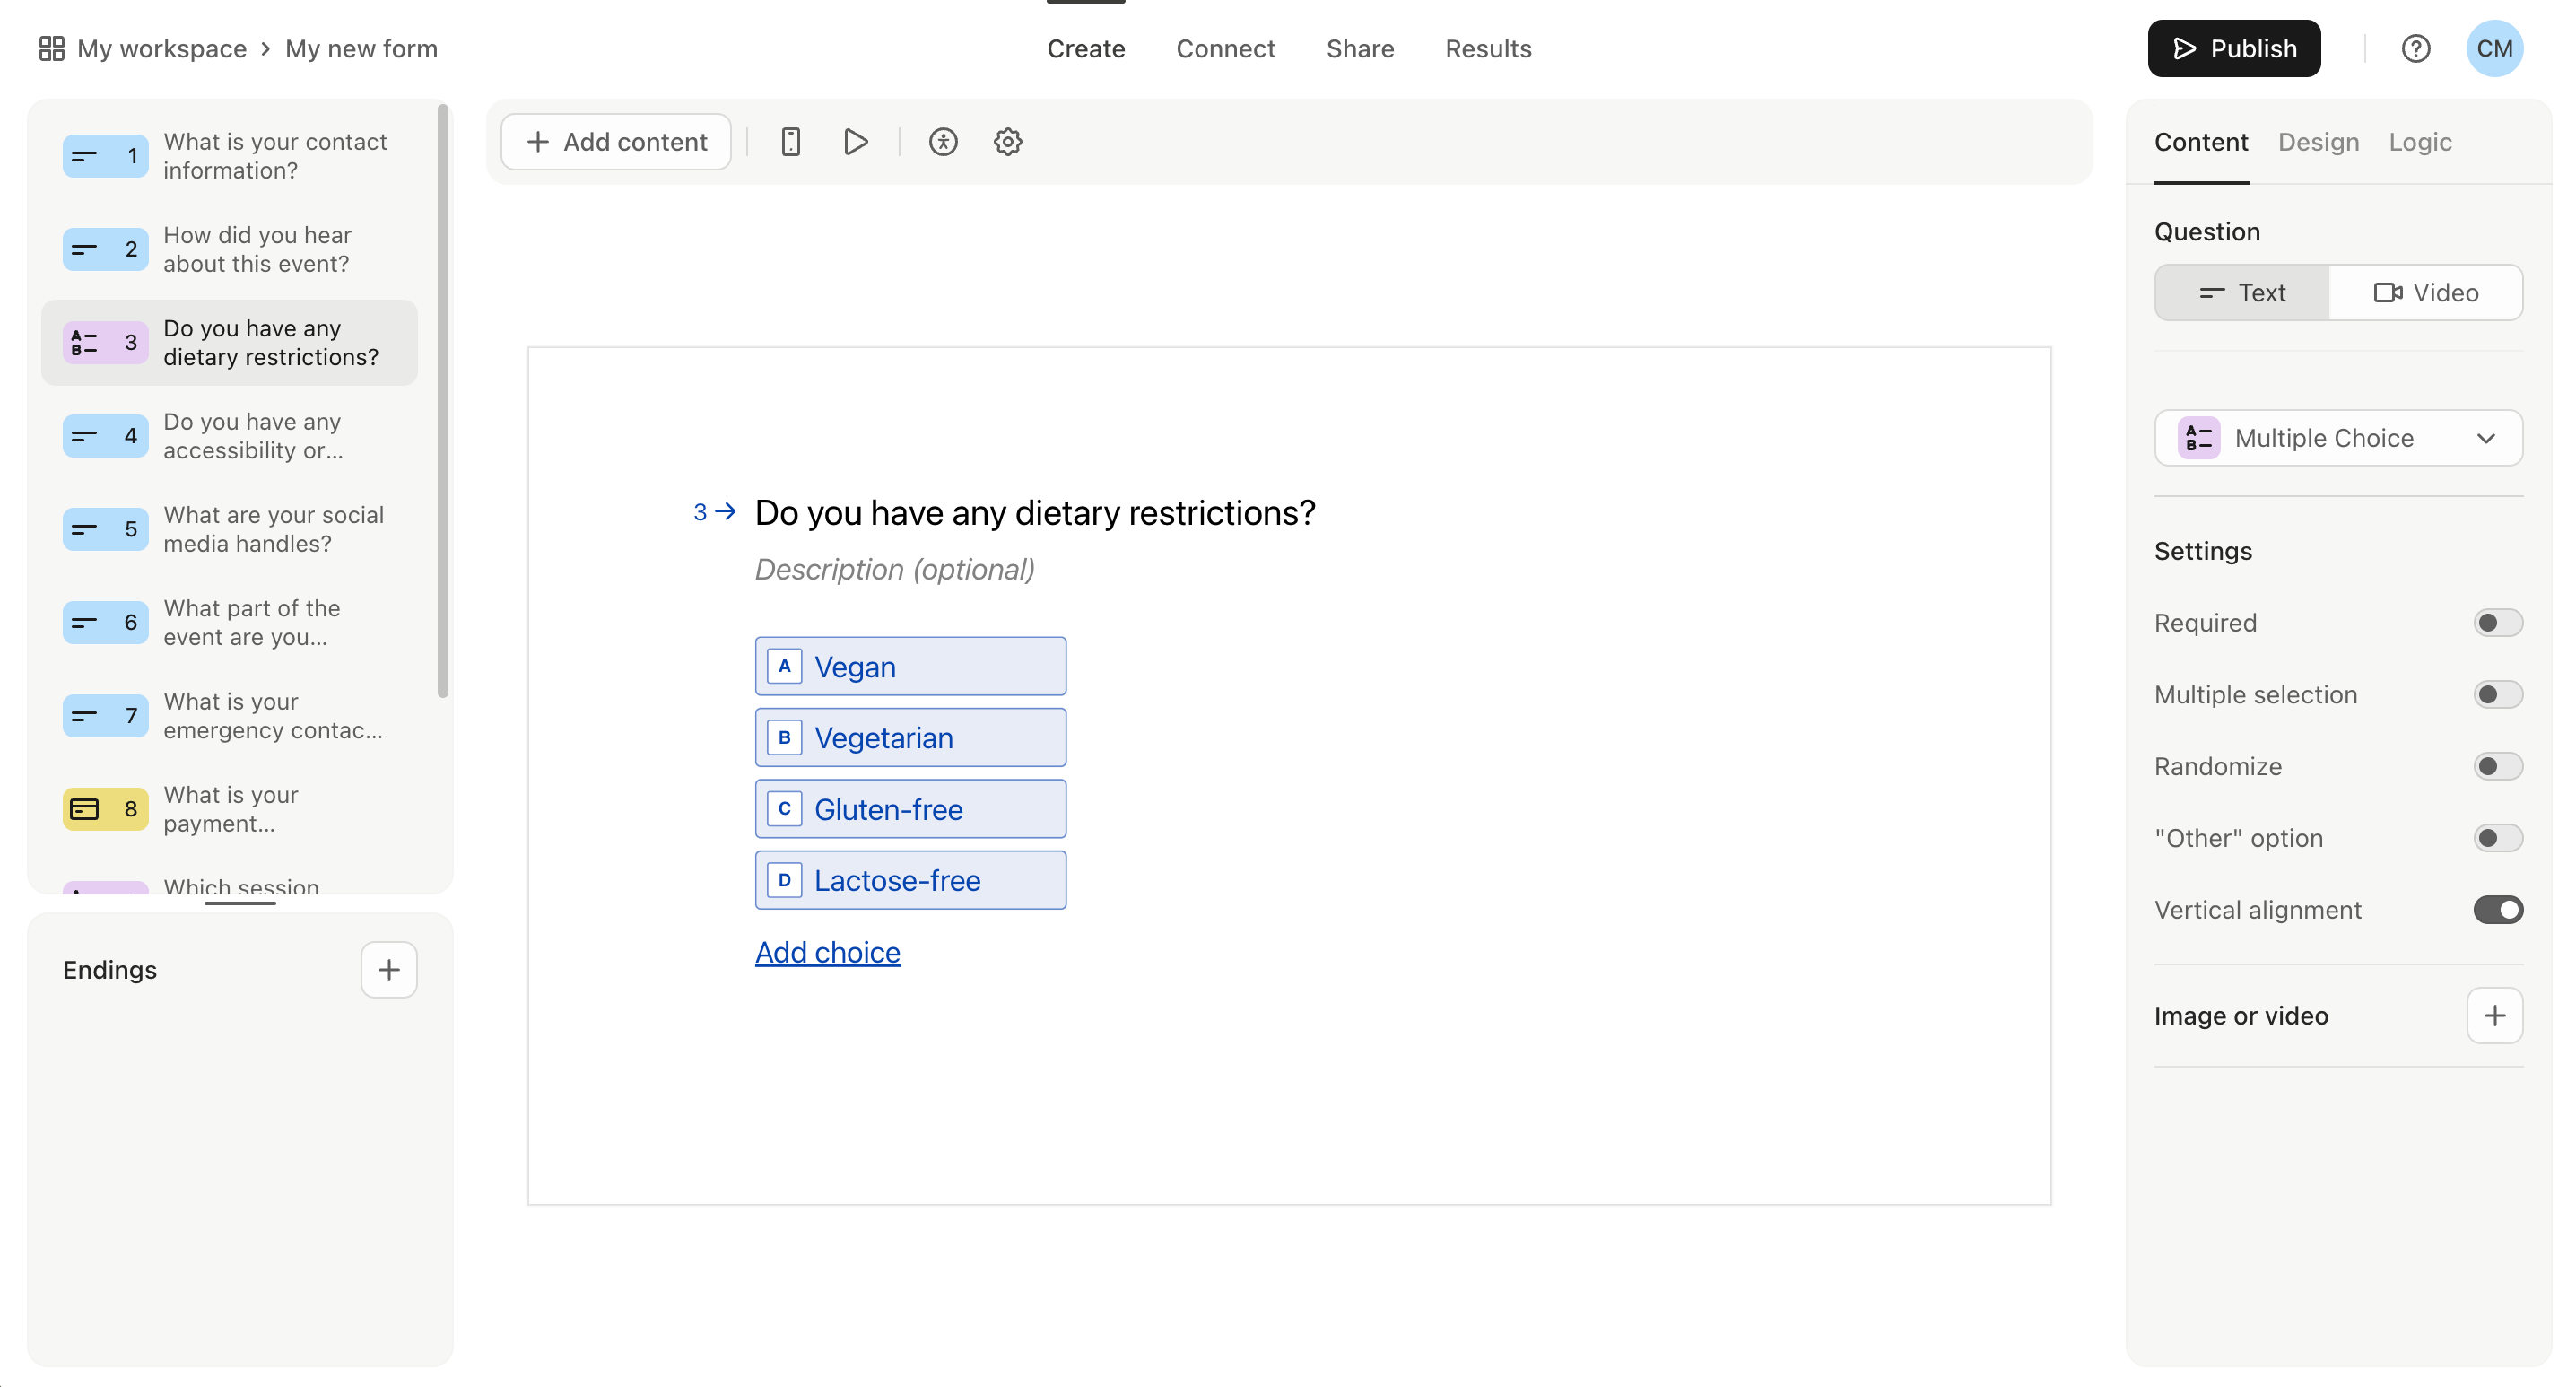The width and height of the screenshot is (2576, 1387).
Task: Open question "What part of the event are you..."
Action: [x=229, y=622]
